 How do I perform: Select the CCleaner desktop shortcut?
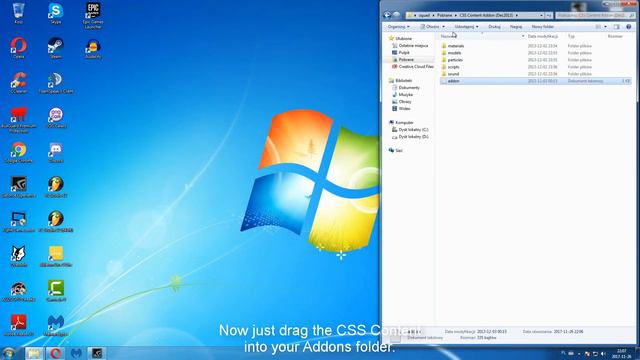tap(18, 82)
